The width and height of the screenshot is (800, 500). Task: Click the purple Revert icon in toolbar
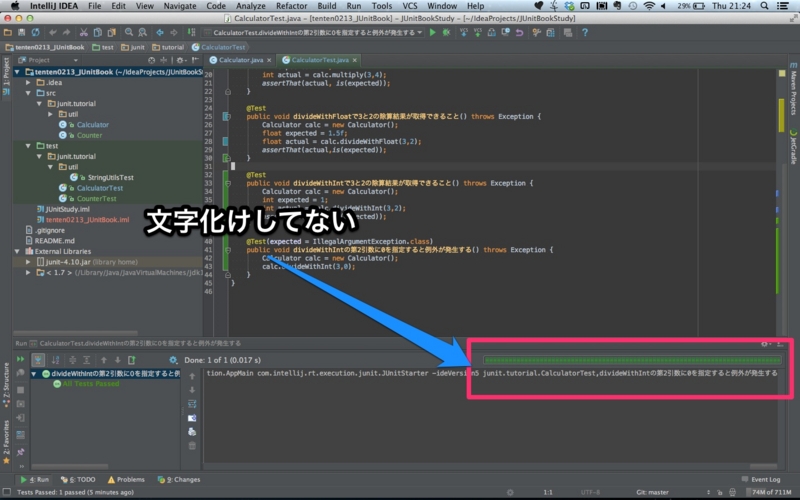(x=519, y=33)
